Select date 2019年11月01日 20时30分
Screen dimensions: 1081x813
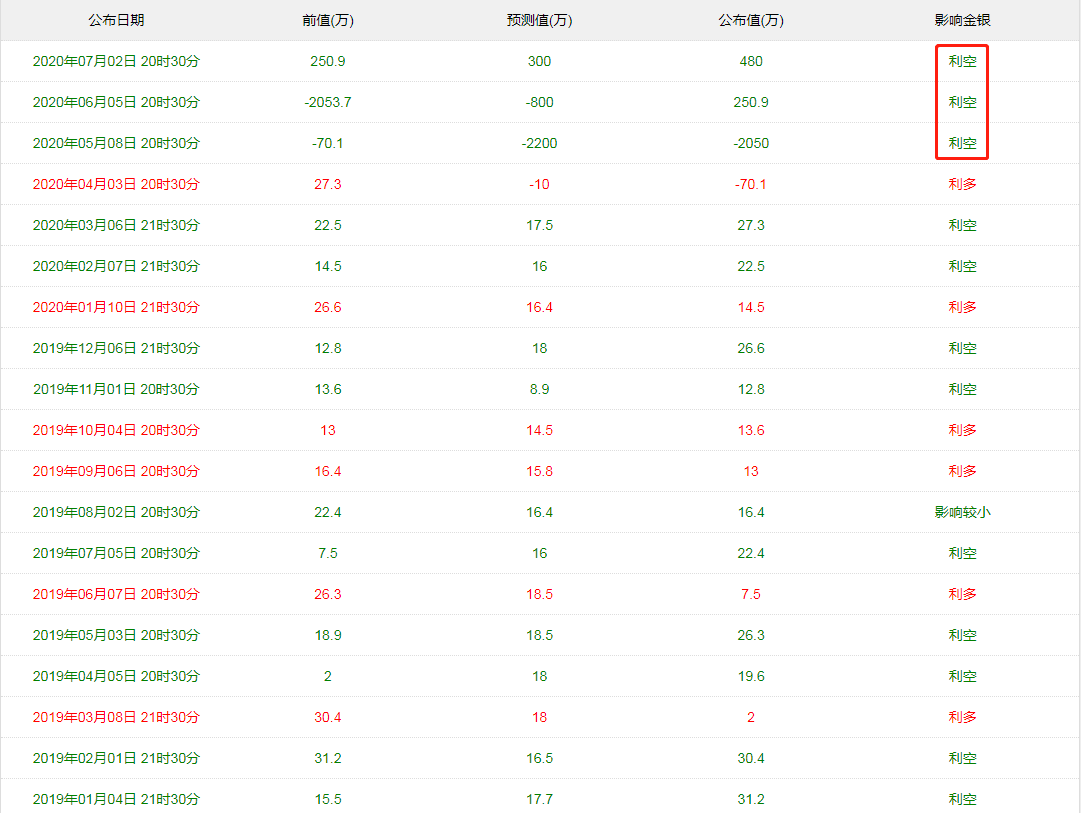point(116,389)
